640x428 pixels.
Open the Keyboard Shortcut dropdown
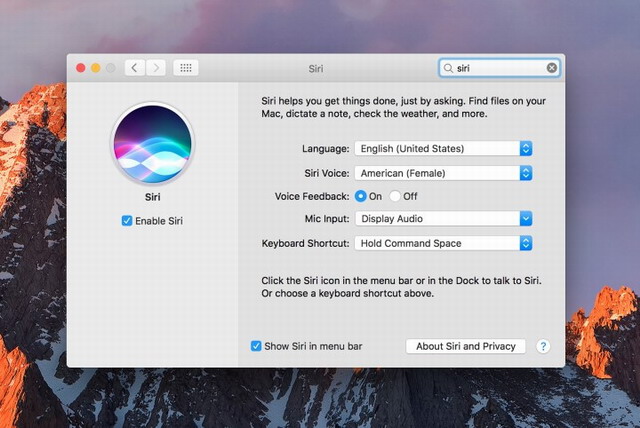pyautogui.click(x=443, y=243)
